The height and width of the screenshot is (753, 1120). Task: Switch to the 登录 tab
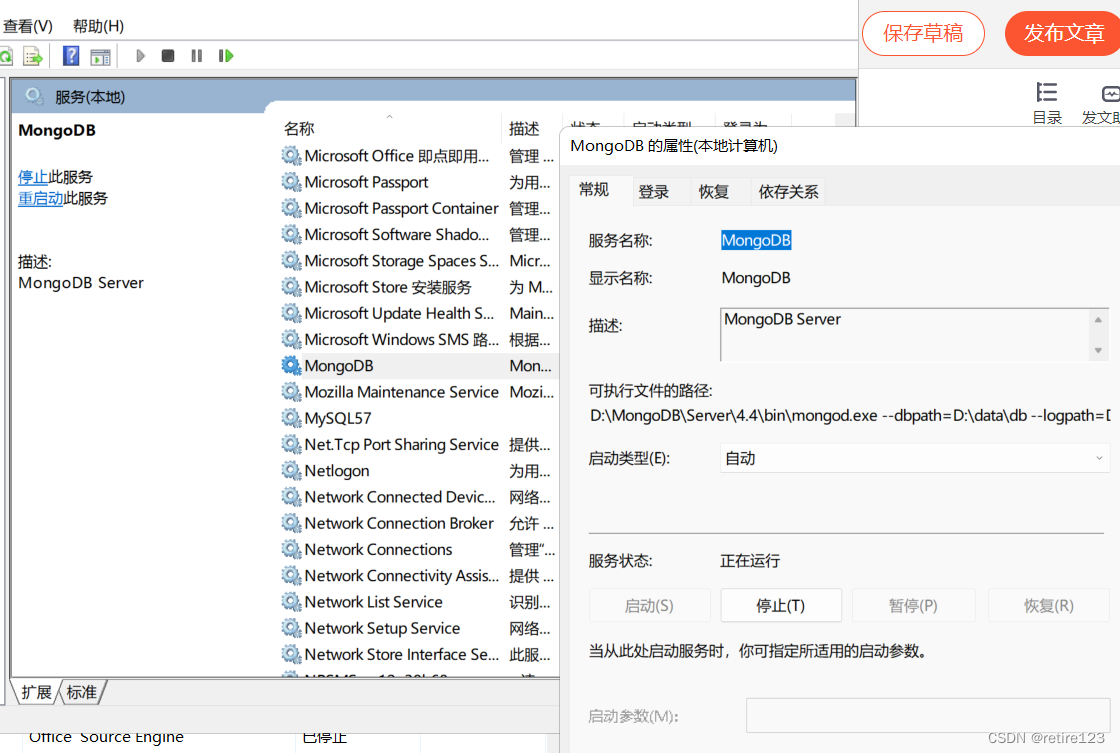(x=654, y=191)
